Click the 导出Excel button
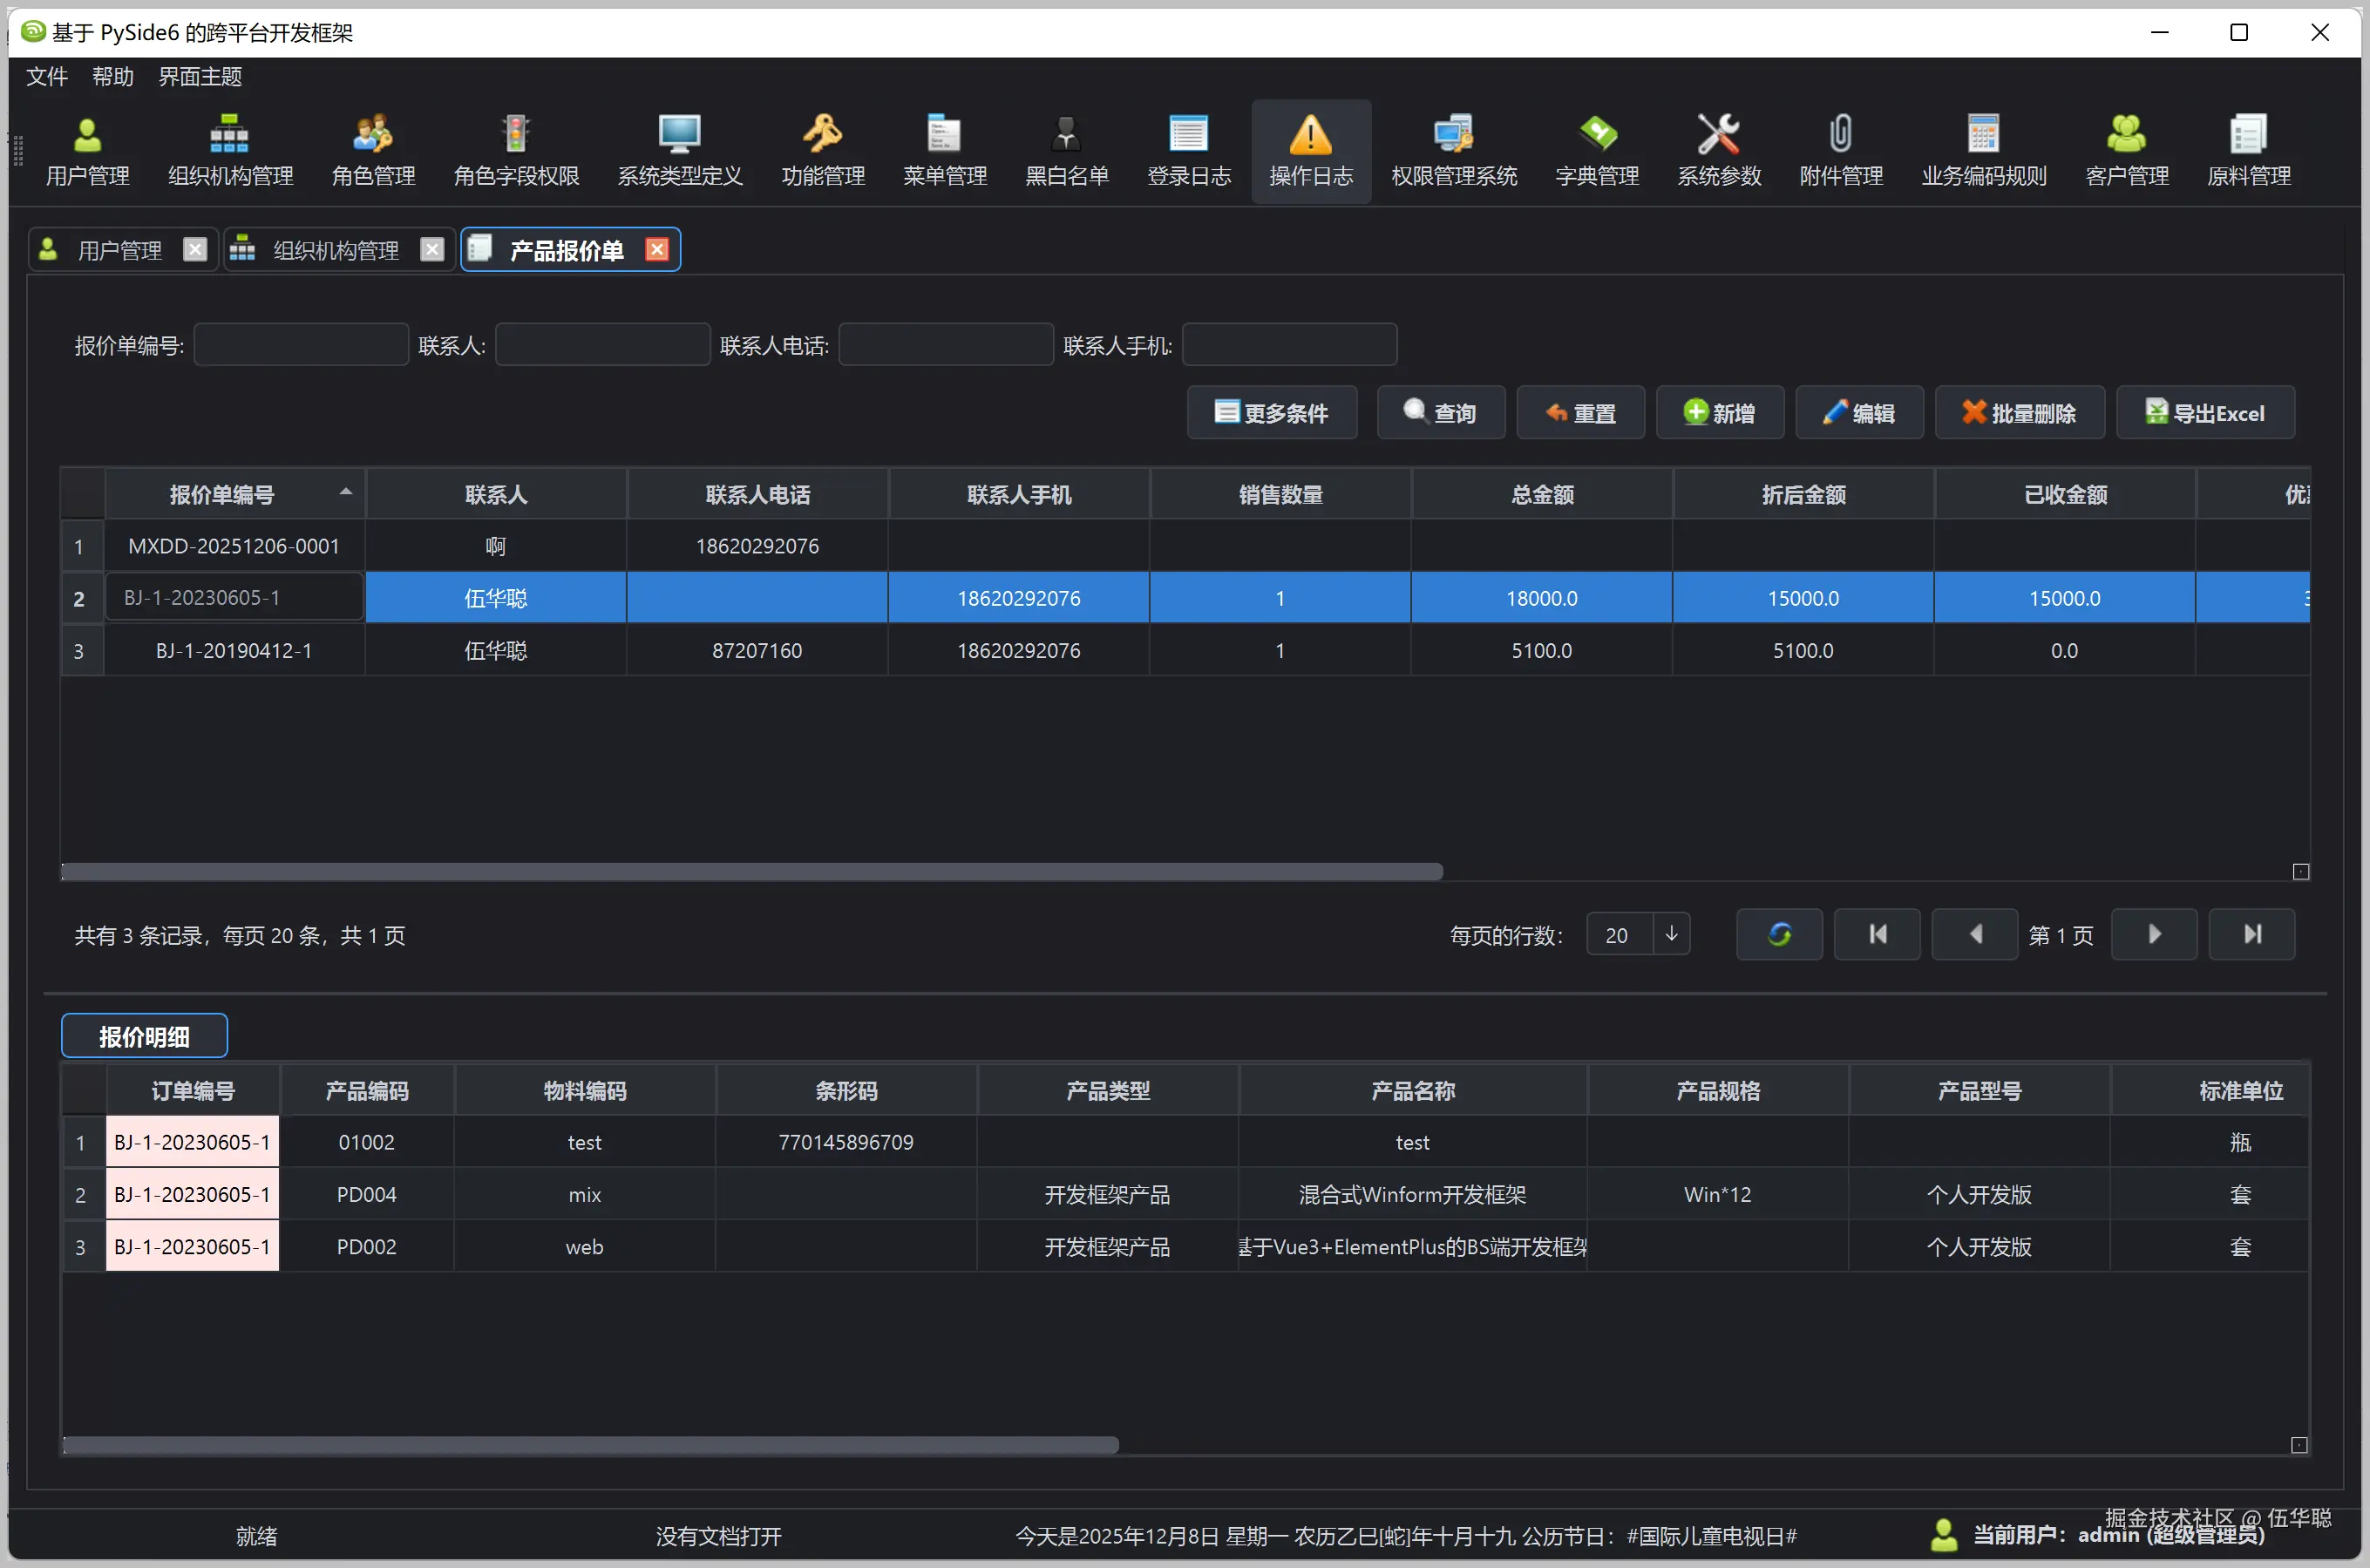The width and height of the screenshot is (2370, 1568). coord(2204,413)
